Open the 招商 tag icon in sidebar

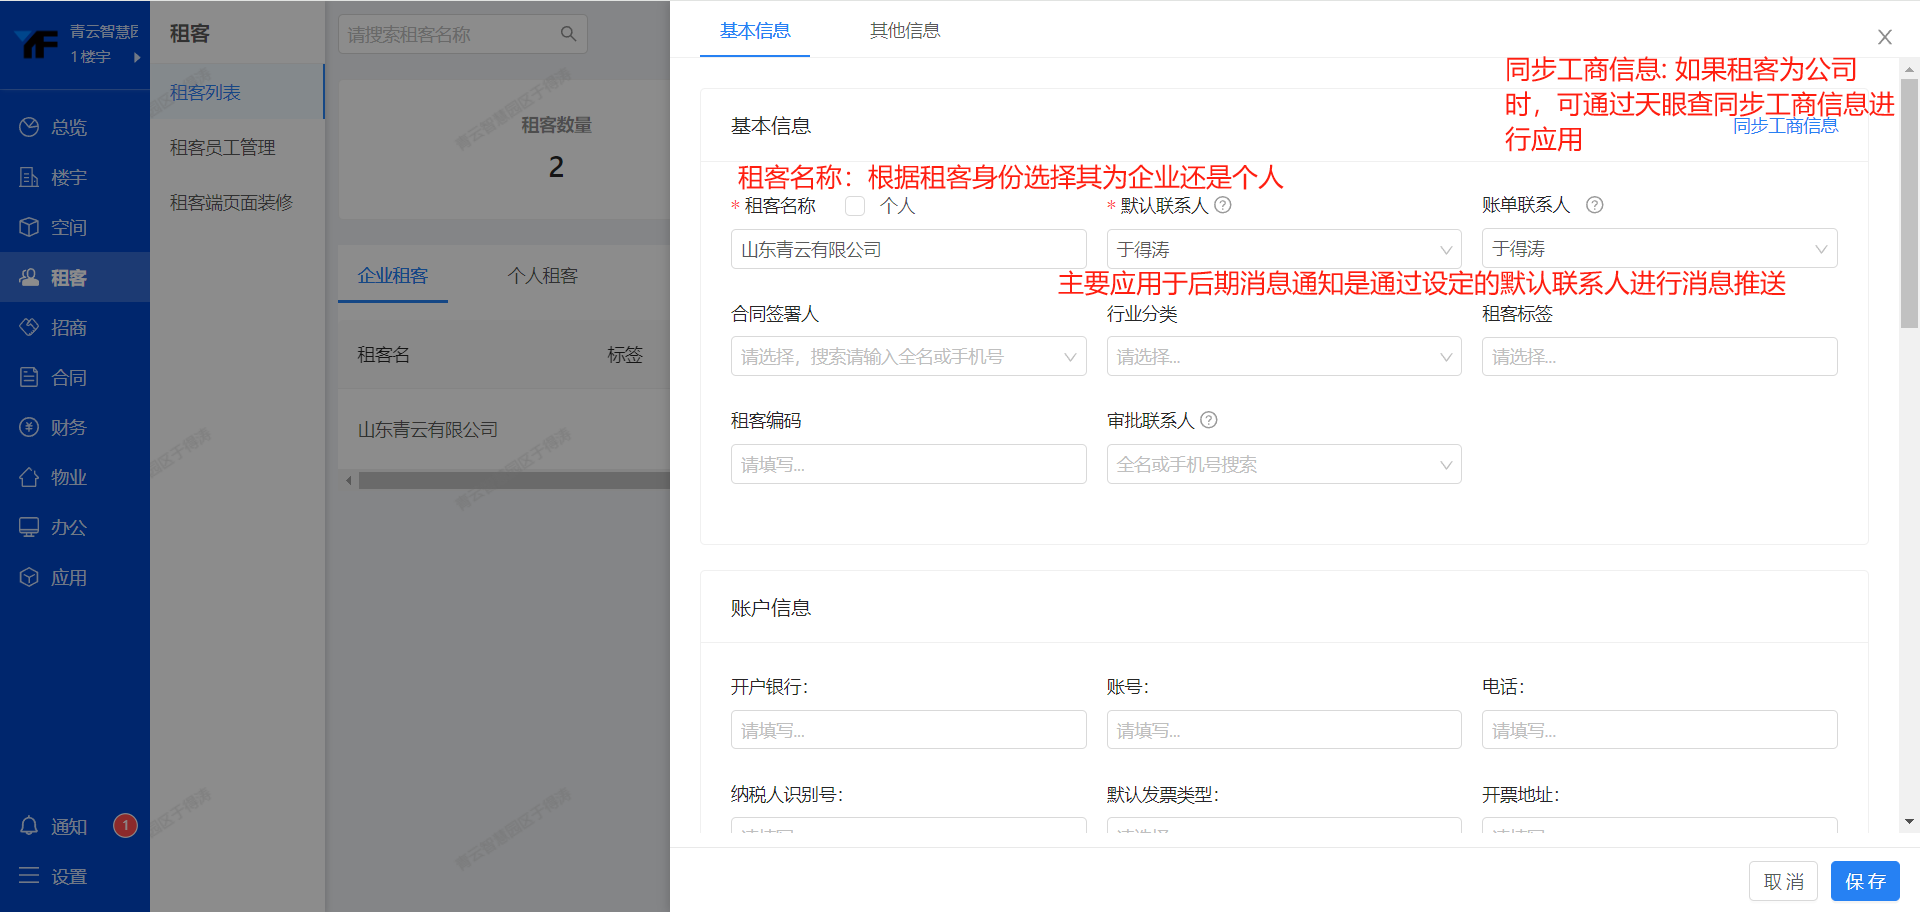click(x=29, y=327)
